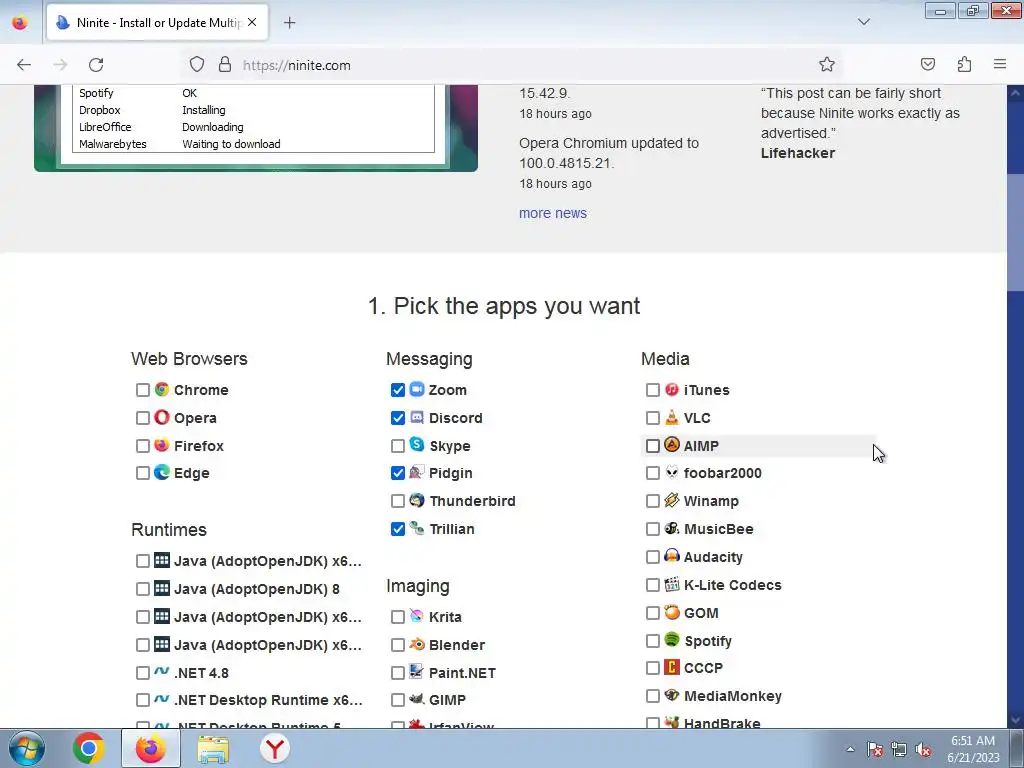This screenshot has height=768, width=1024.
Task: Click the Winamp icon under Media
Action: (x=672, y=501)
